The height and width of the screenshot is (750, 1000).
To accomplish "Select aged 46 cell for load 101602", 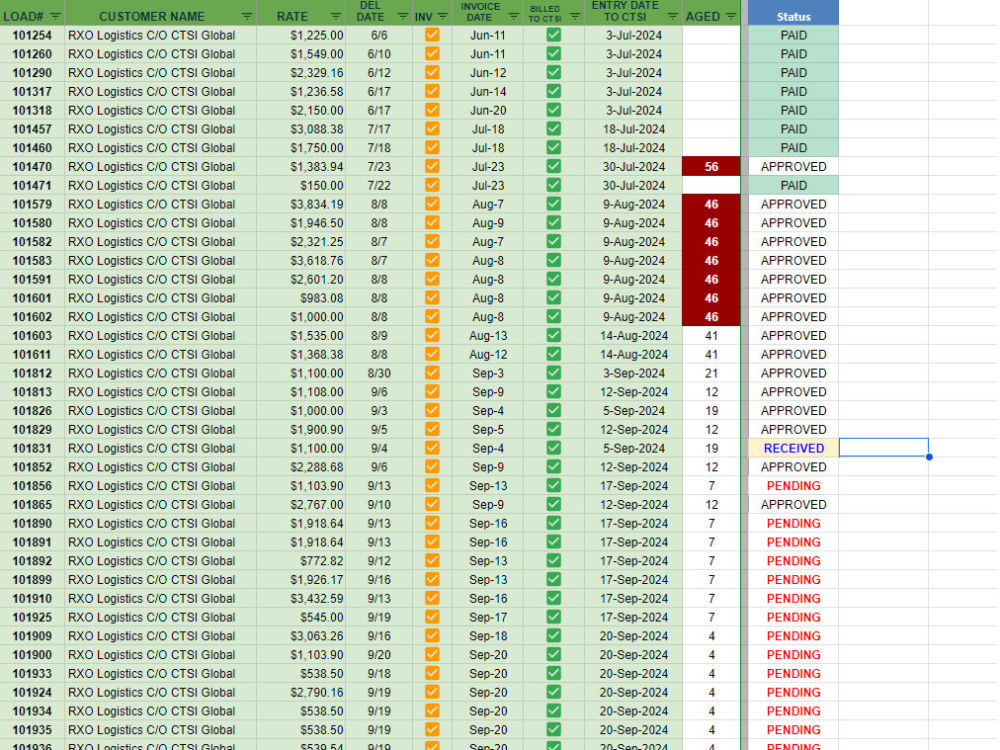I will tap(711, 317).
